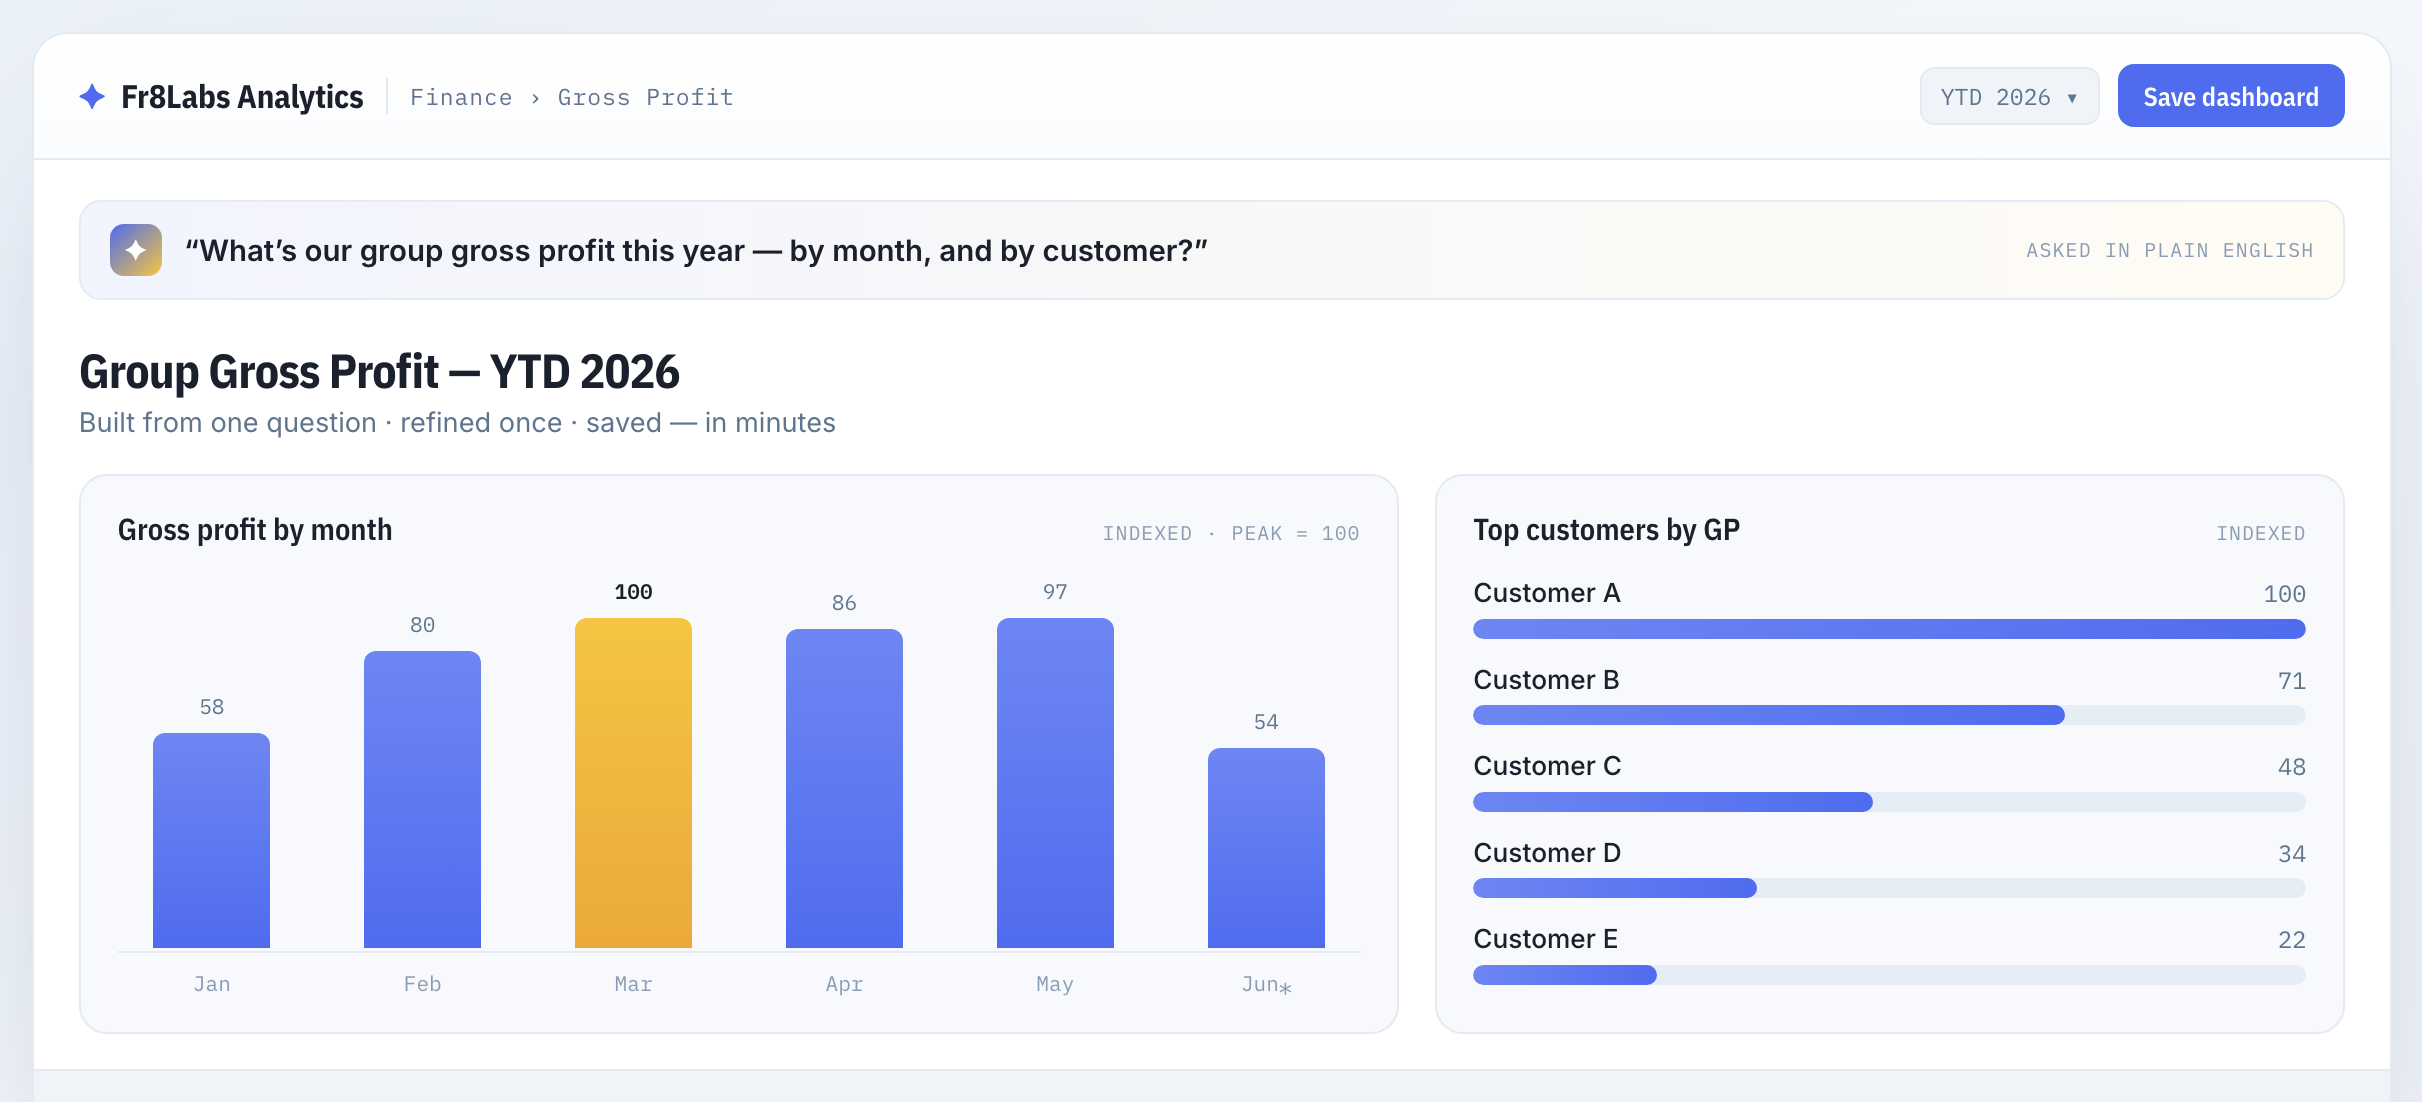Select the June bar labeled 54
The image size is (2422, 1102).
click(1266, 848)
